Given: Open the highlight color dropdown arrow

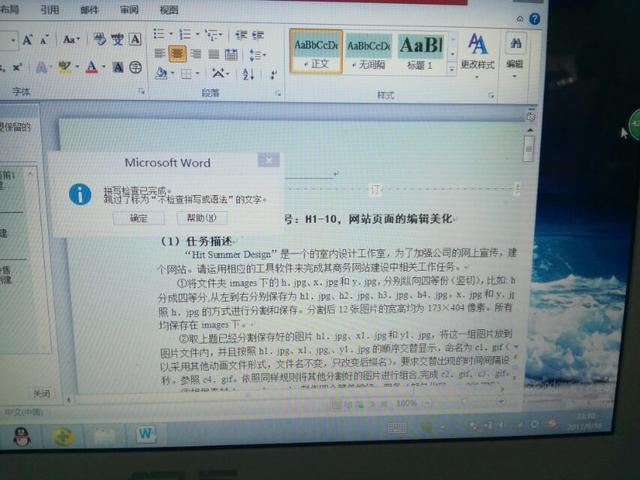Looking at the screenshot, I should (77, 67).
